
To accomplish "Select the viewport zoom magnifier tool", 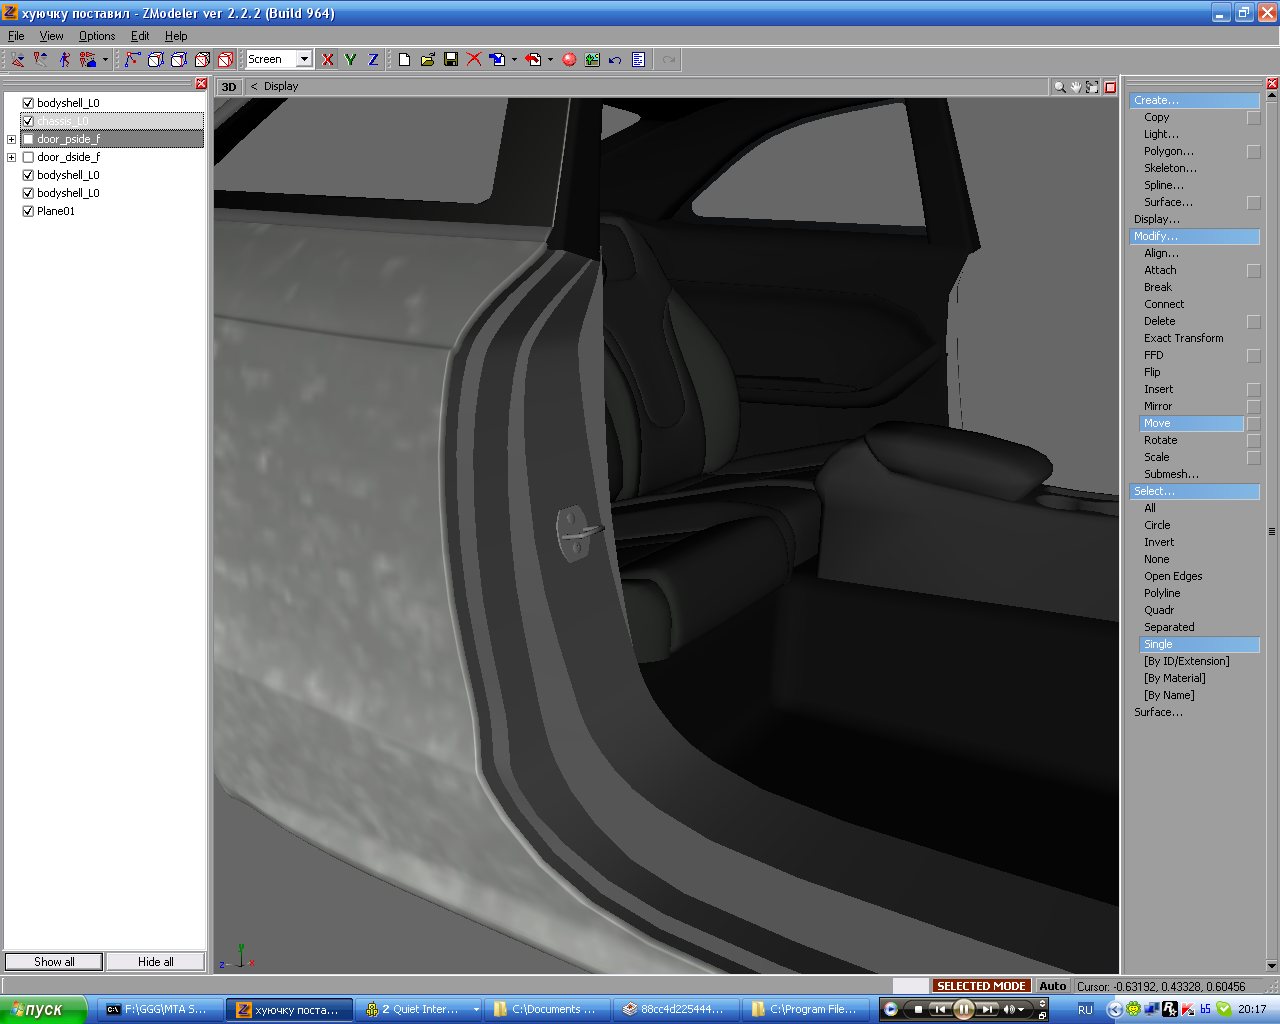I will coord(1059,87).
